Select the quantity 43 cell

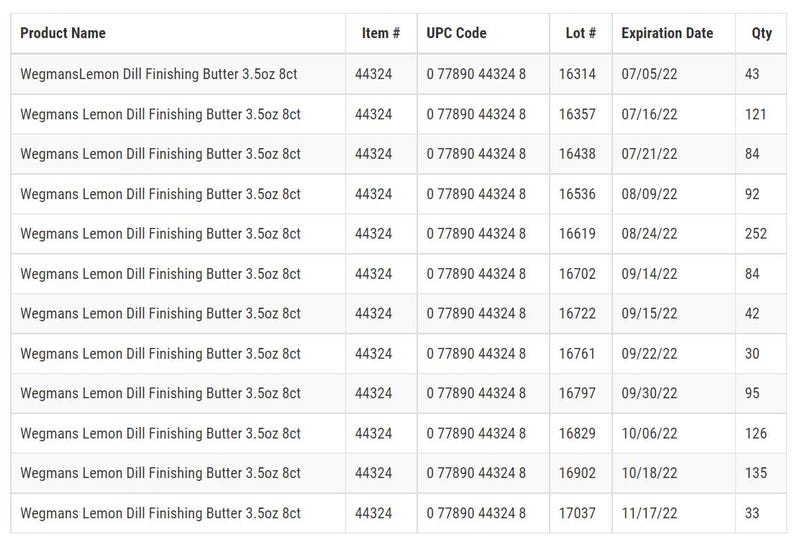tap(752, 74)
